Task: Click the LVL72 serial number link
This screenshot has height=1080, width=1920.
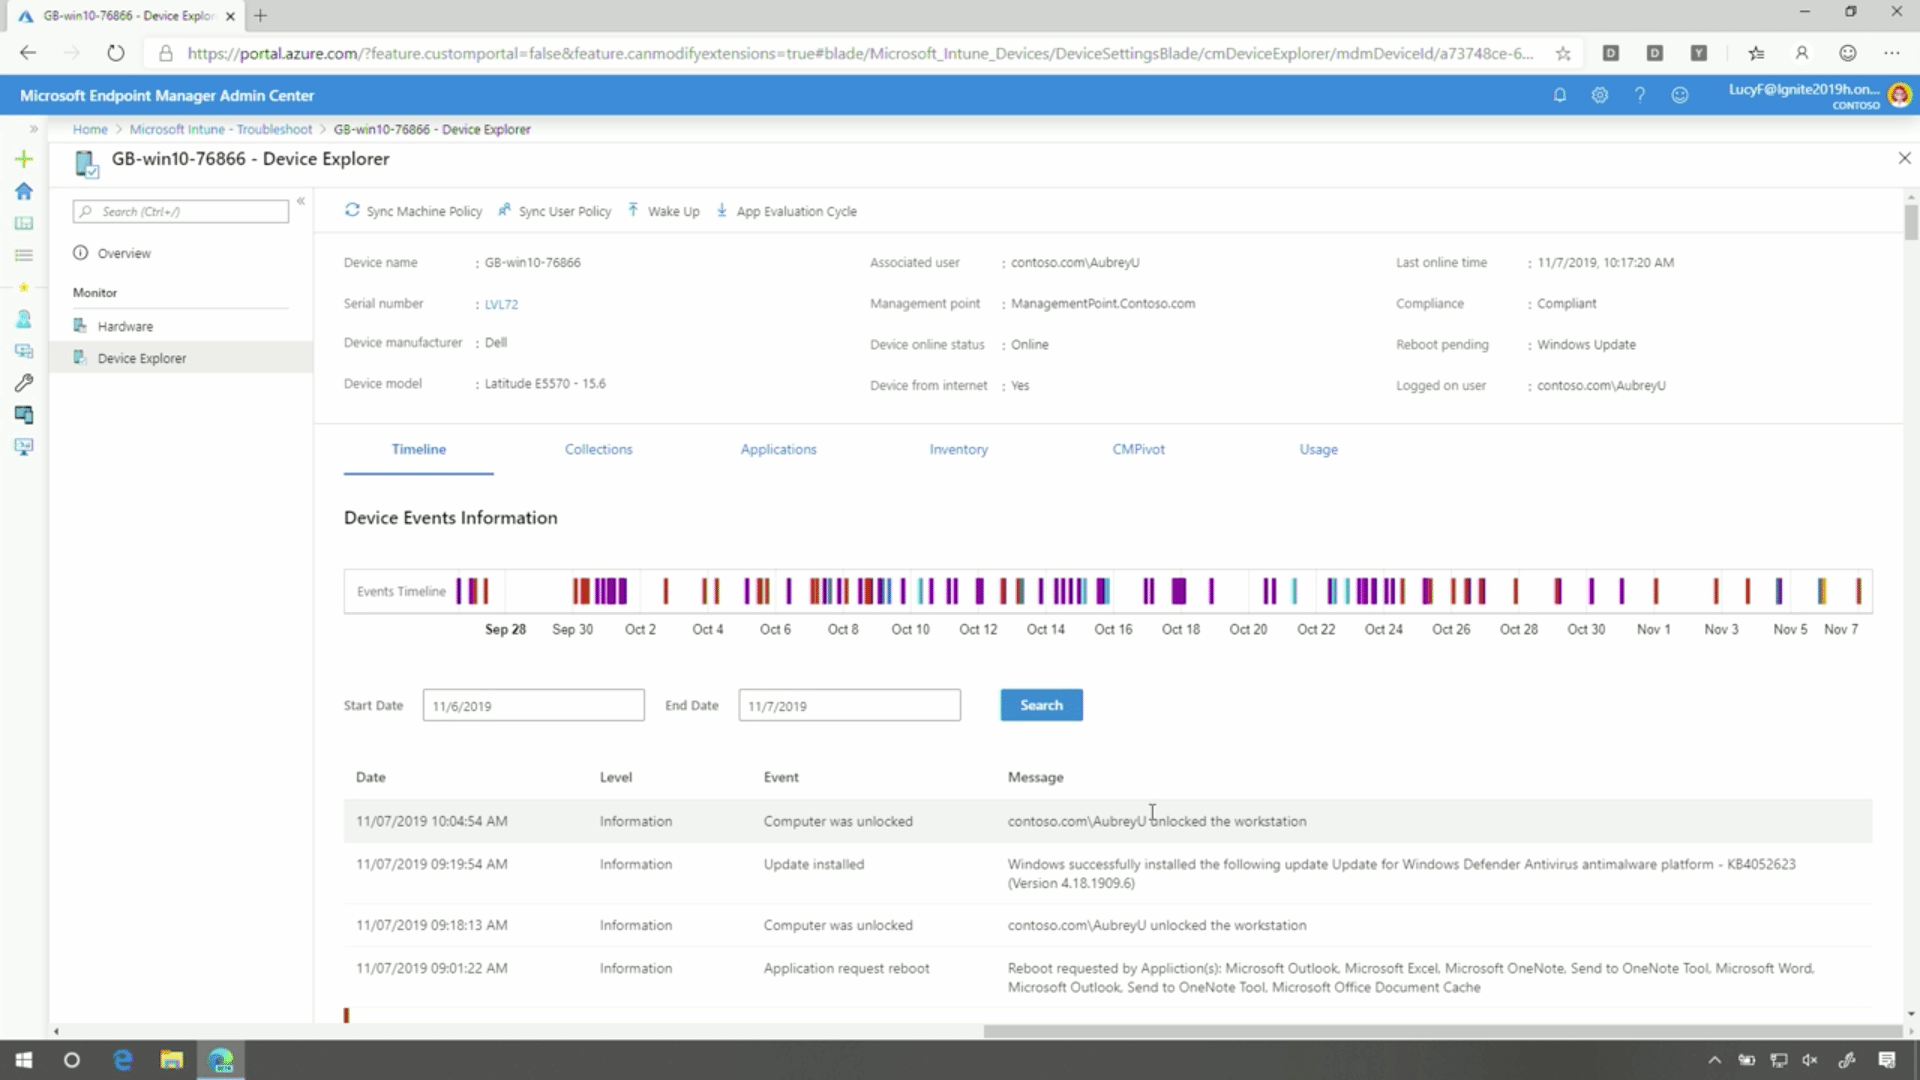Action: 501,302
